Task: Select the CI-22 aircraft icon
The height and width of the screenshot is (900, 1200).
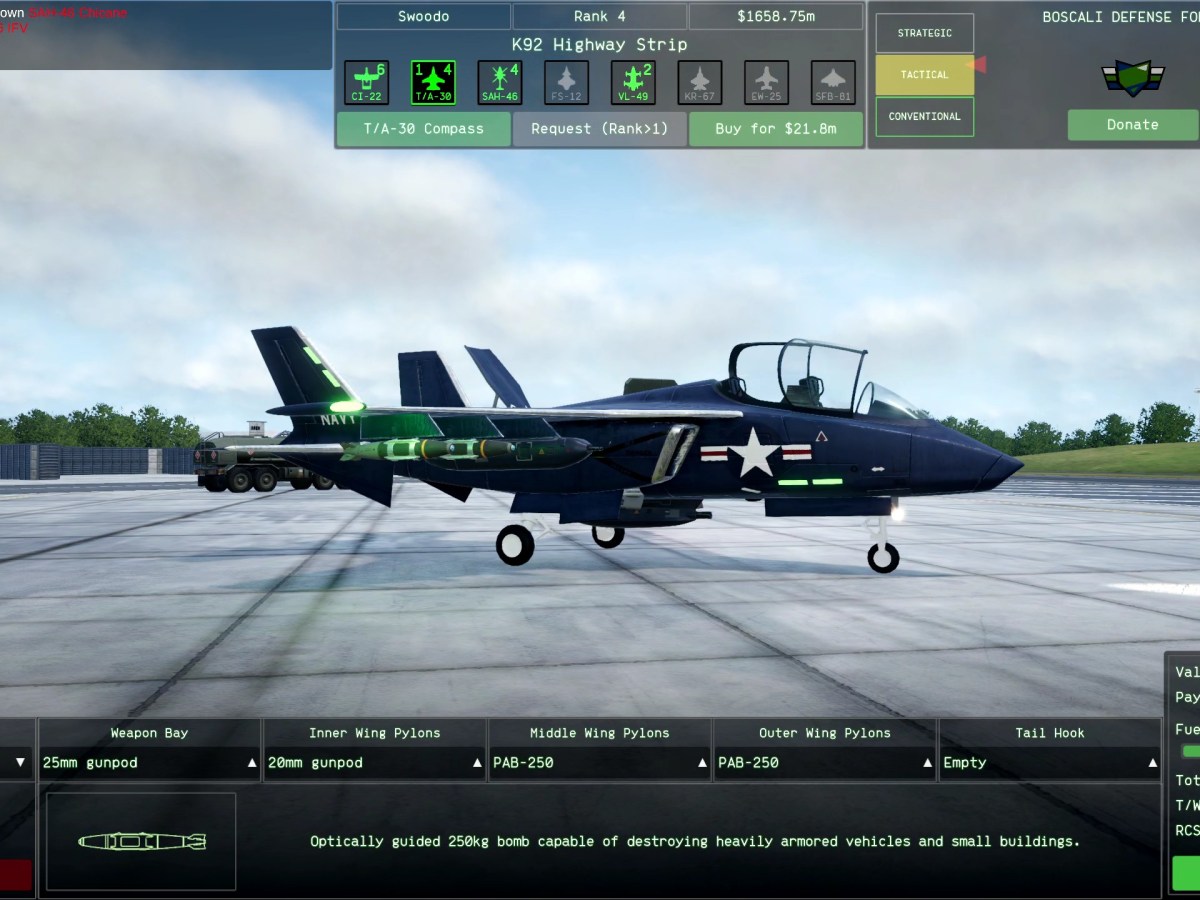Action: tap(366, 82)
